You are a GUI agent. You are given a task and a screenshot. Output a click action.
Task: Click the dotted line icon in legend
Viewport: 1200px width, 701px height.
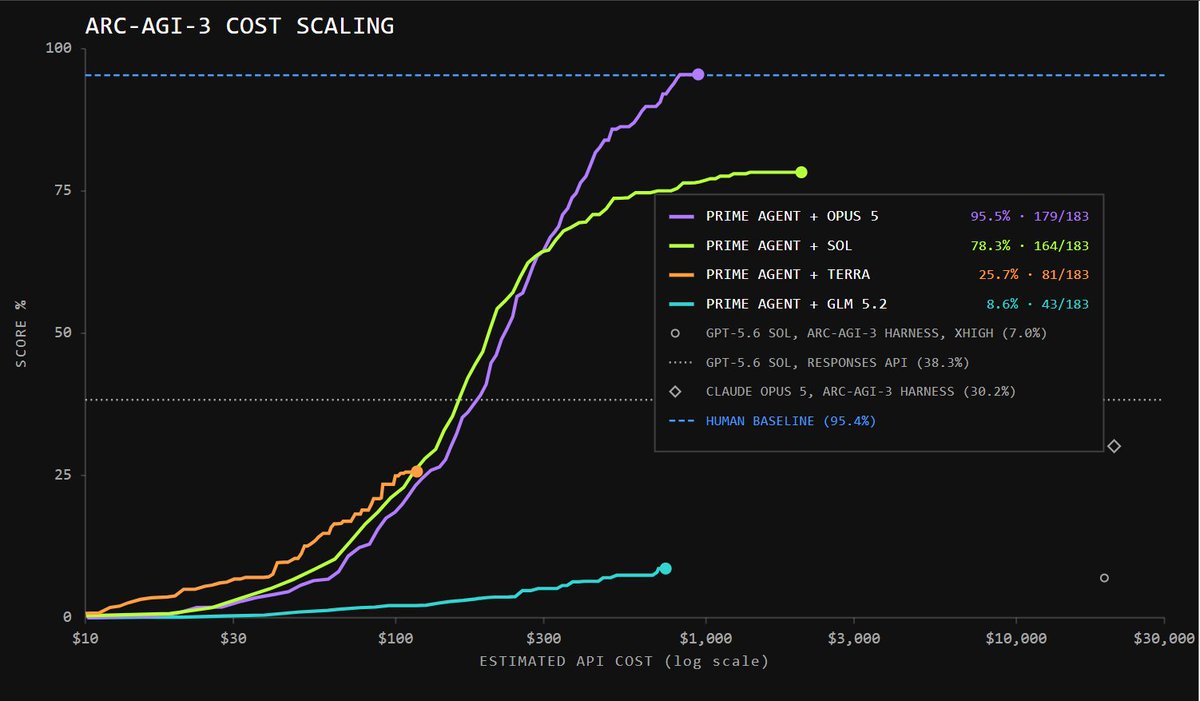coord(680,362)
